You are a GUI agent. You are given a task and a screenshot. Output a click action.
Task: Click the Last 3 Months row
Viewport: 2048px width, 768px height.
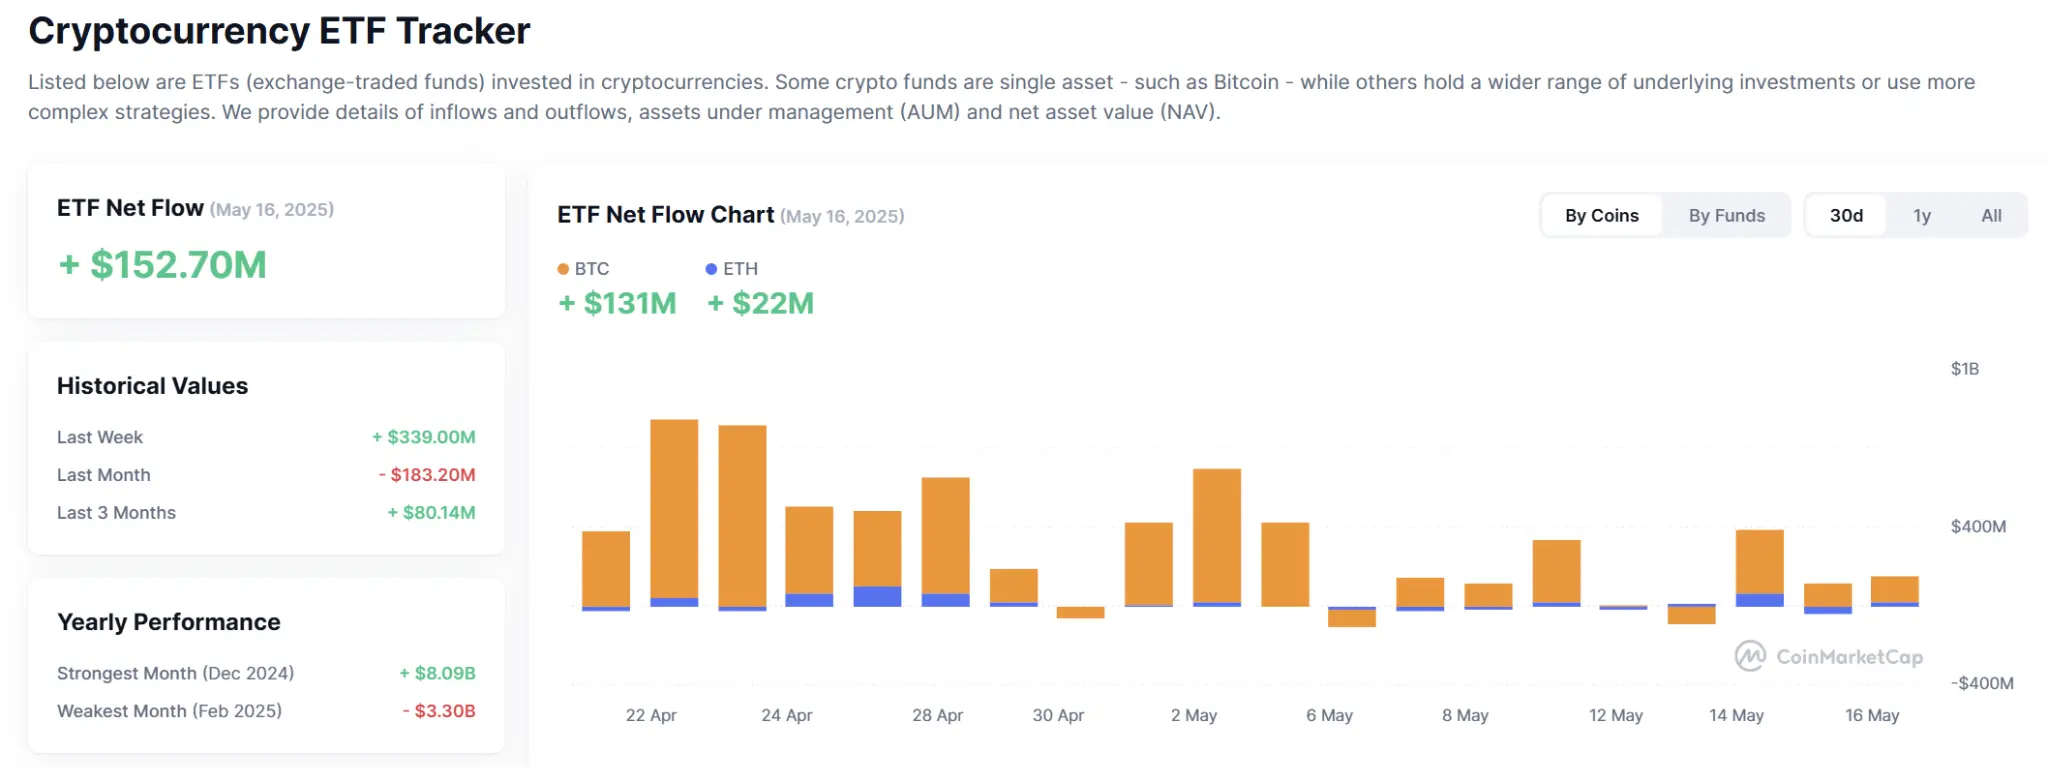point(266,513)
